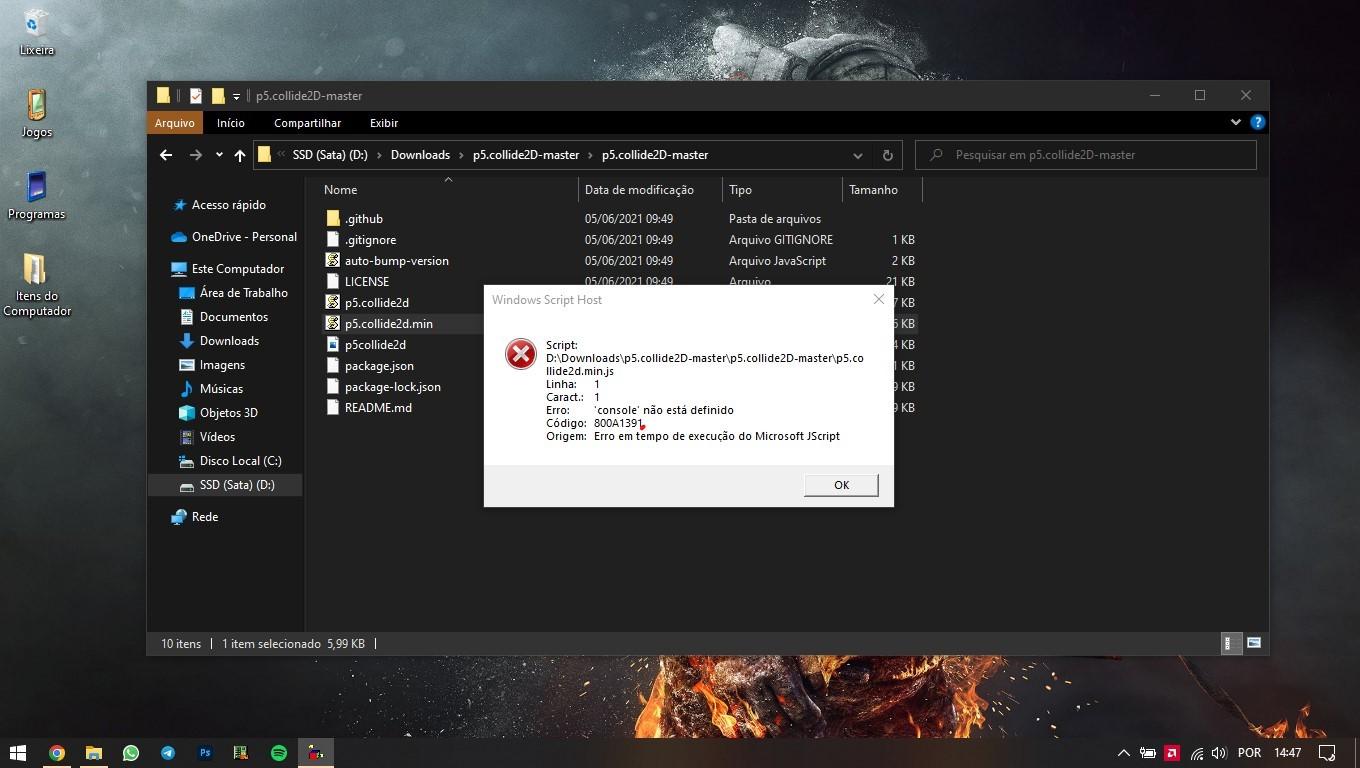Viewport: 1360px width, 768px height.
Task: Open WhatsApp from the taskbar
Action: pos(131,753)
